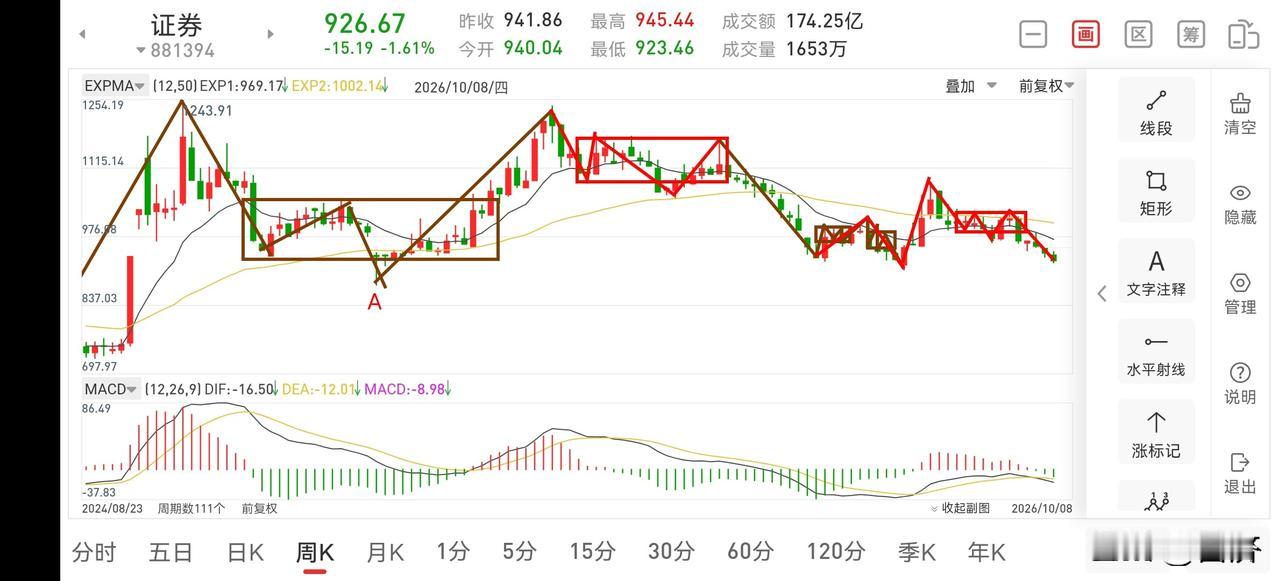Add a 涨标记 up-arrow marker
1278x581 pixels.
[1156, 433]
